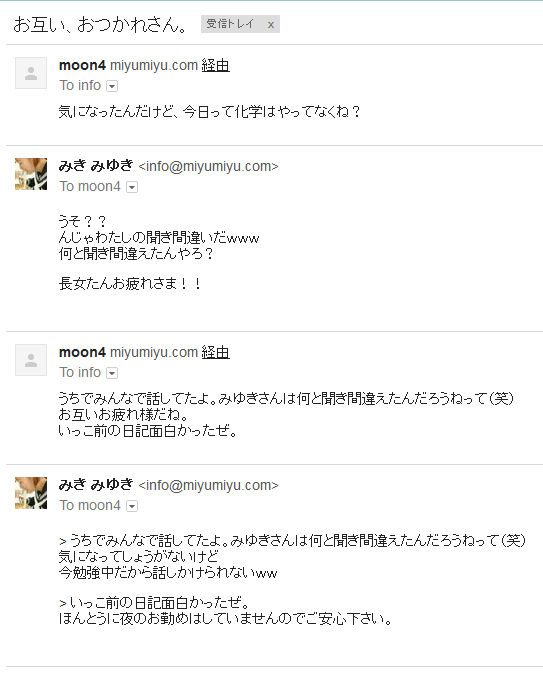Click sender name みき みゆき in fourth message

pyautogui.click(x=96, y=485)
